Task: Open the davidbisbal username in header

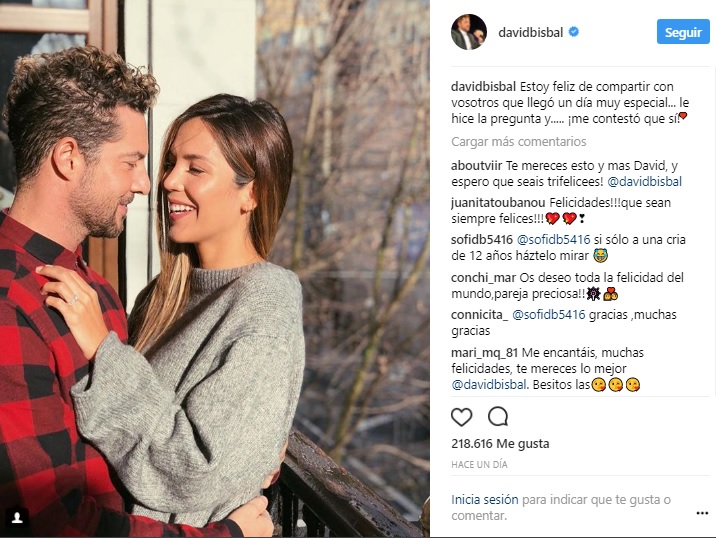Action: coord(531,32)
